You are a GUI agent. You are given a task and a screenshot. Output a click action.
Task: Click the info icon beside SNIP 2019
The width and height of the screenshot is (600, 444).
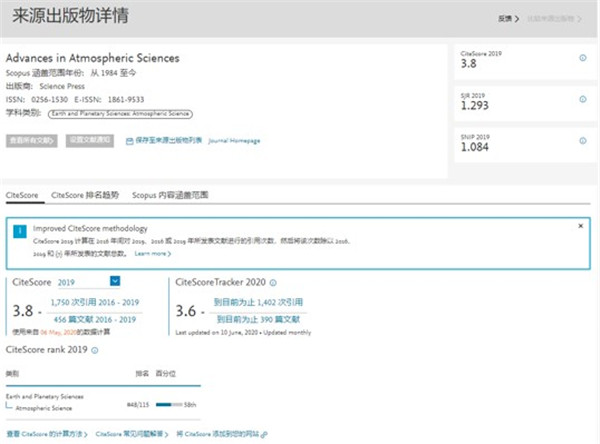point(583,137)
